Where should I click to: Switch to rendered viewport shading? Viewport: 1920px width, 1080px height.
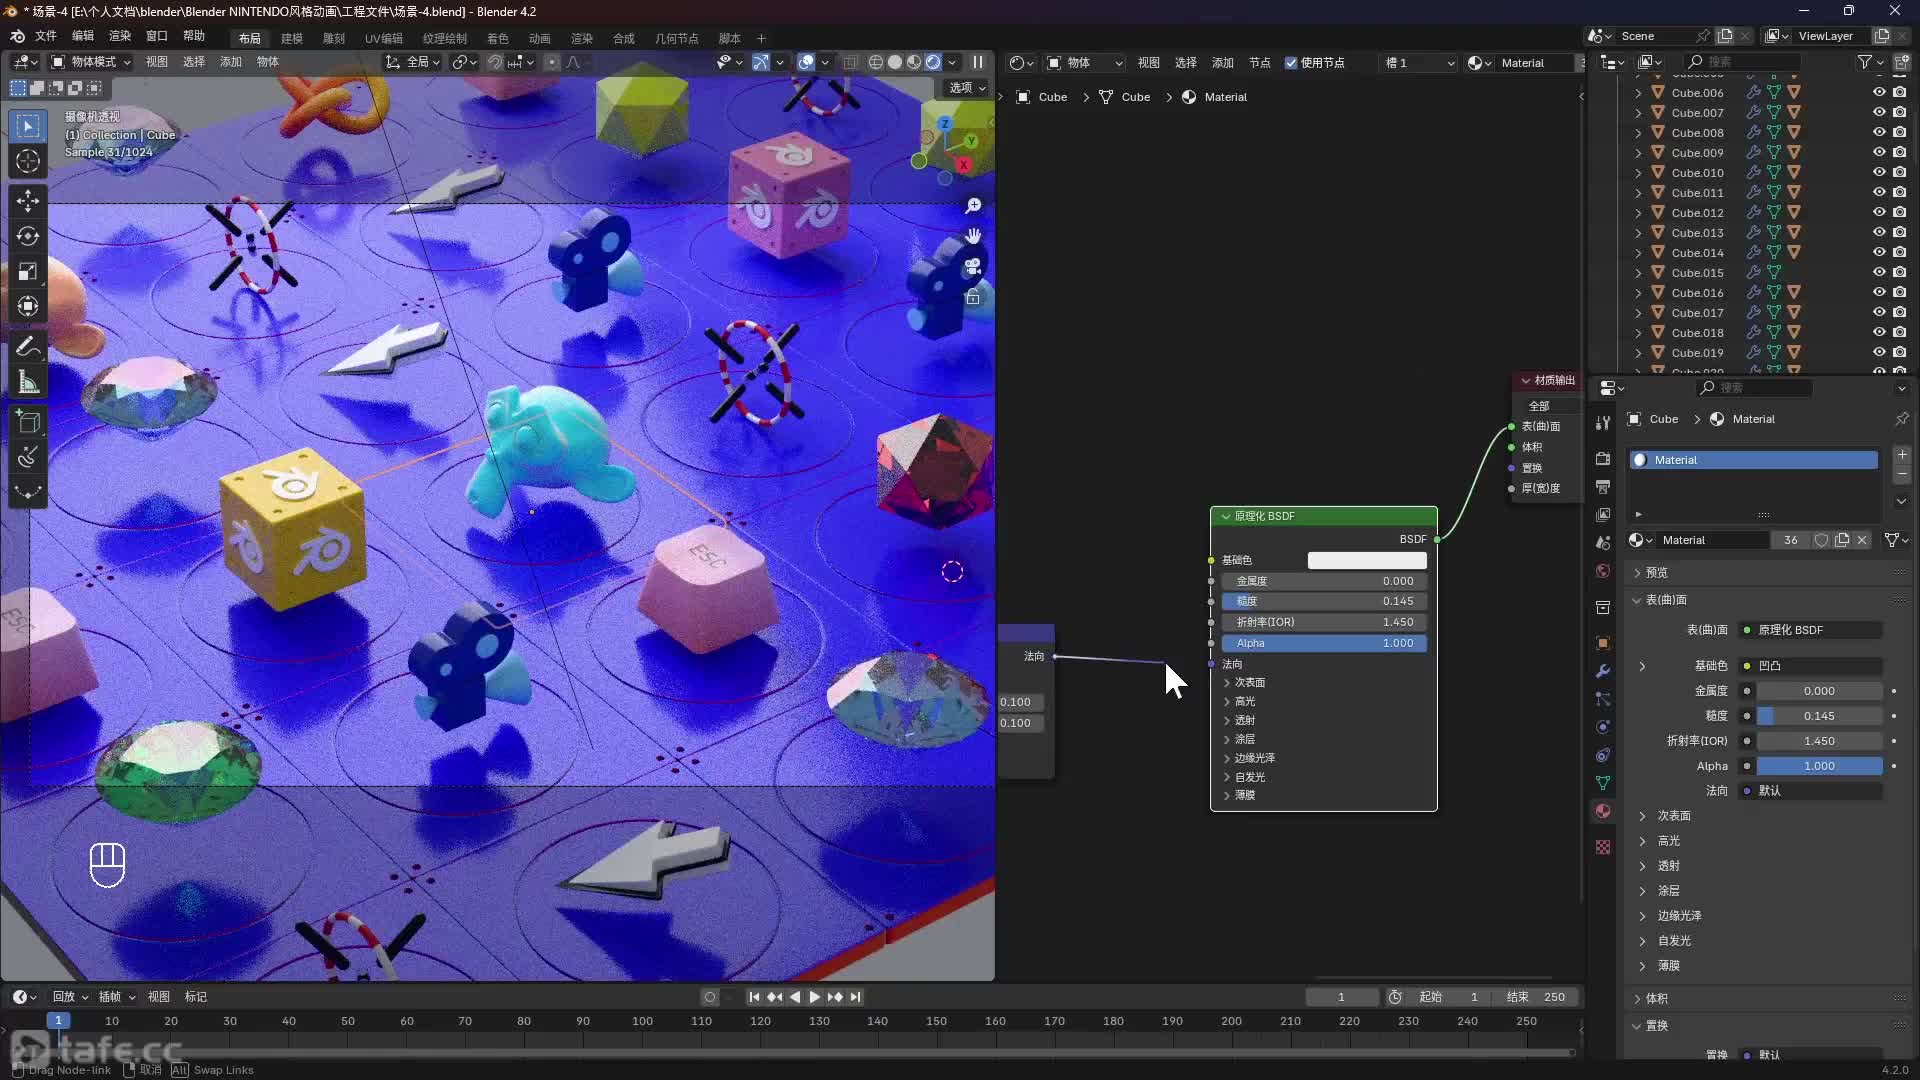click(x=933, y=62)
